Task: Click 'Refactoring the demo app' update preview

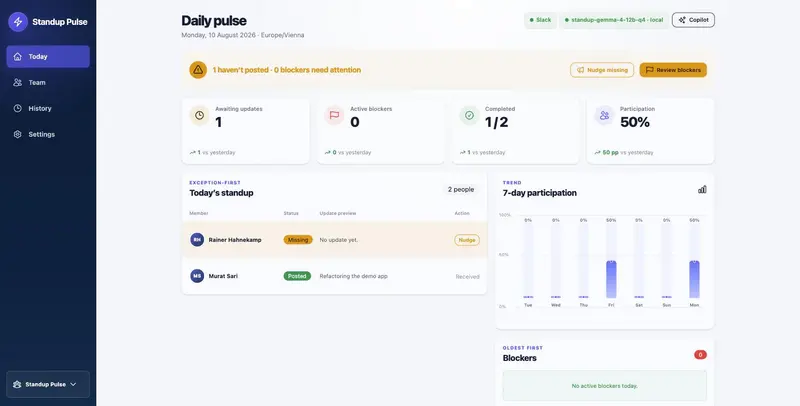Action: (x=354, y=276)
